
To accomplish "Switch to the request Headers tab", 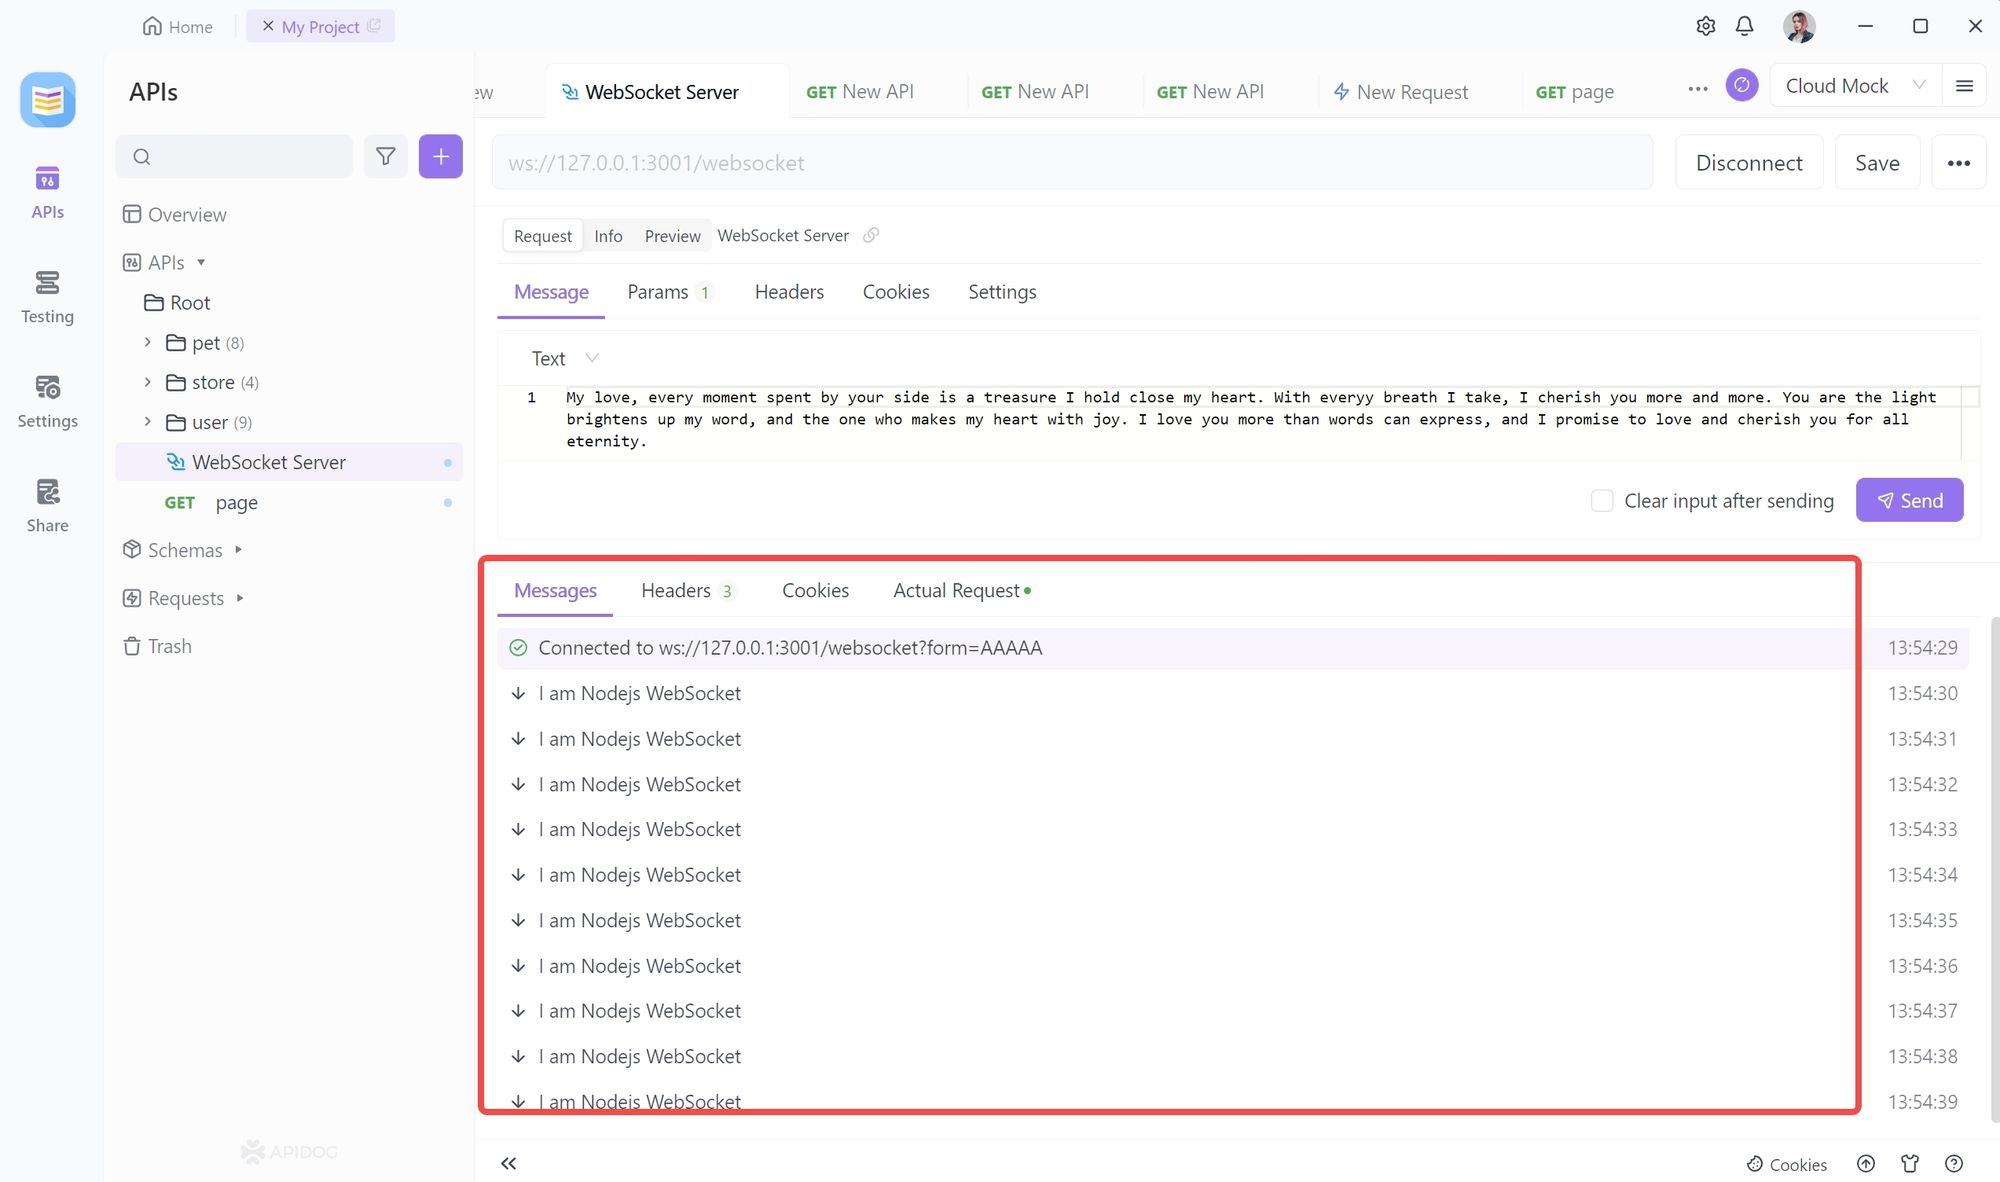I will point(789,292).
